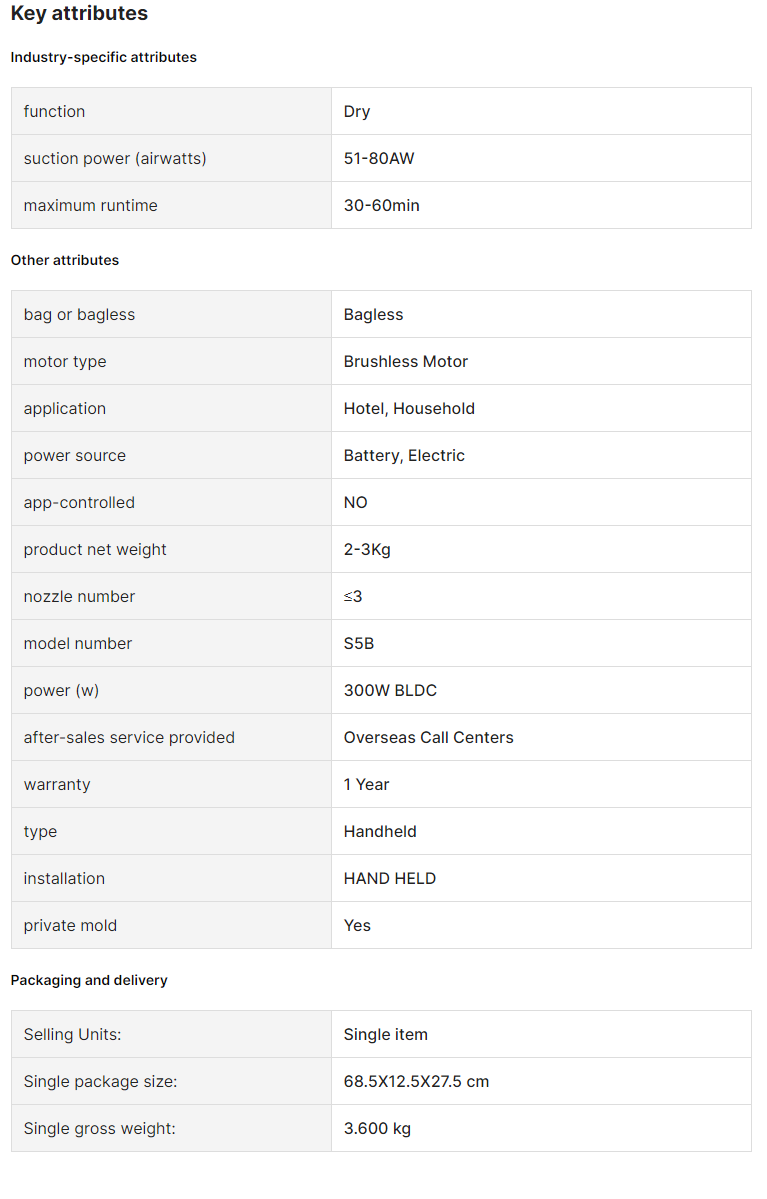767x1199 pixels.
Task: Select the '3.600 kg' gross weight value
Action: 377,1129
